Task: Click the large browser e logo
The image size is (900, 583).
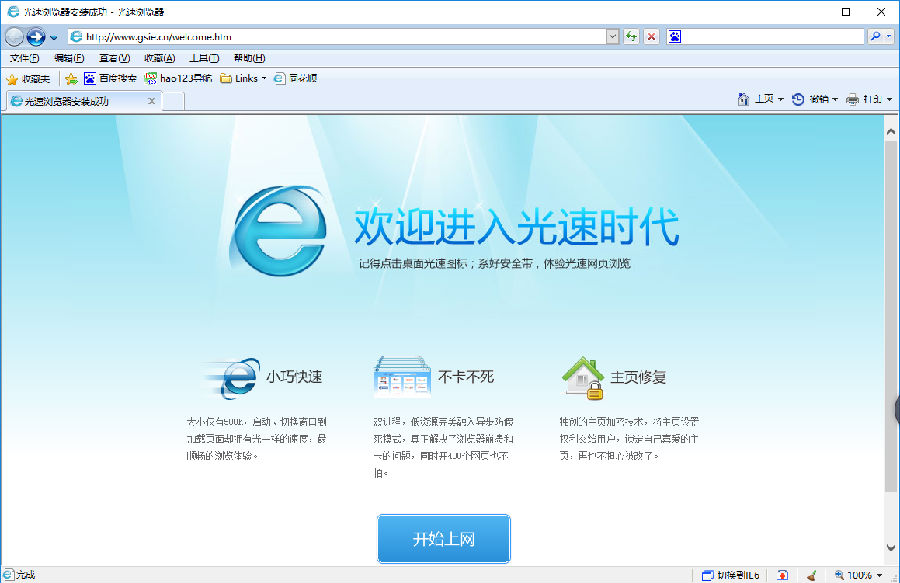Action: click(279, 231)
